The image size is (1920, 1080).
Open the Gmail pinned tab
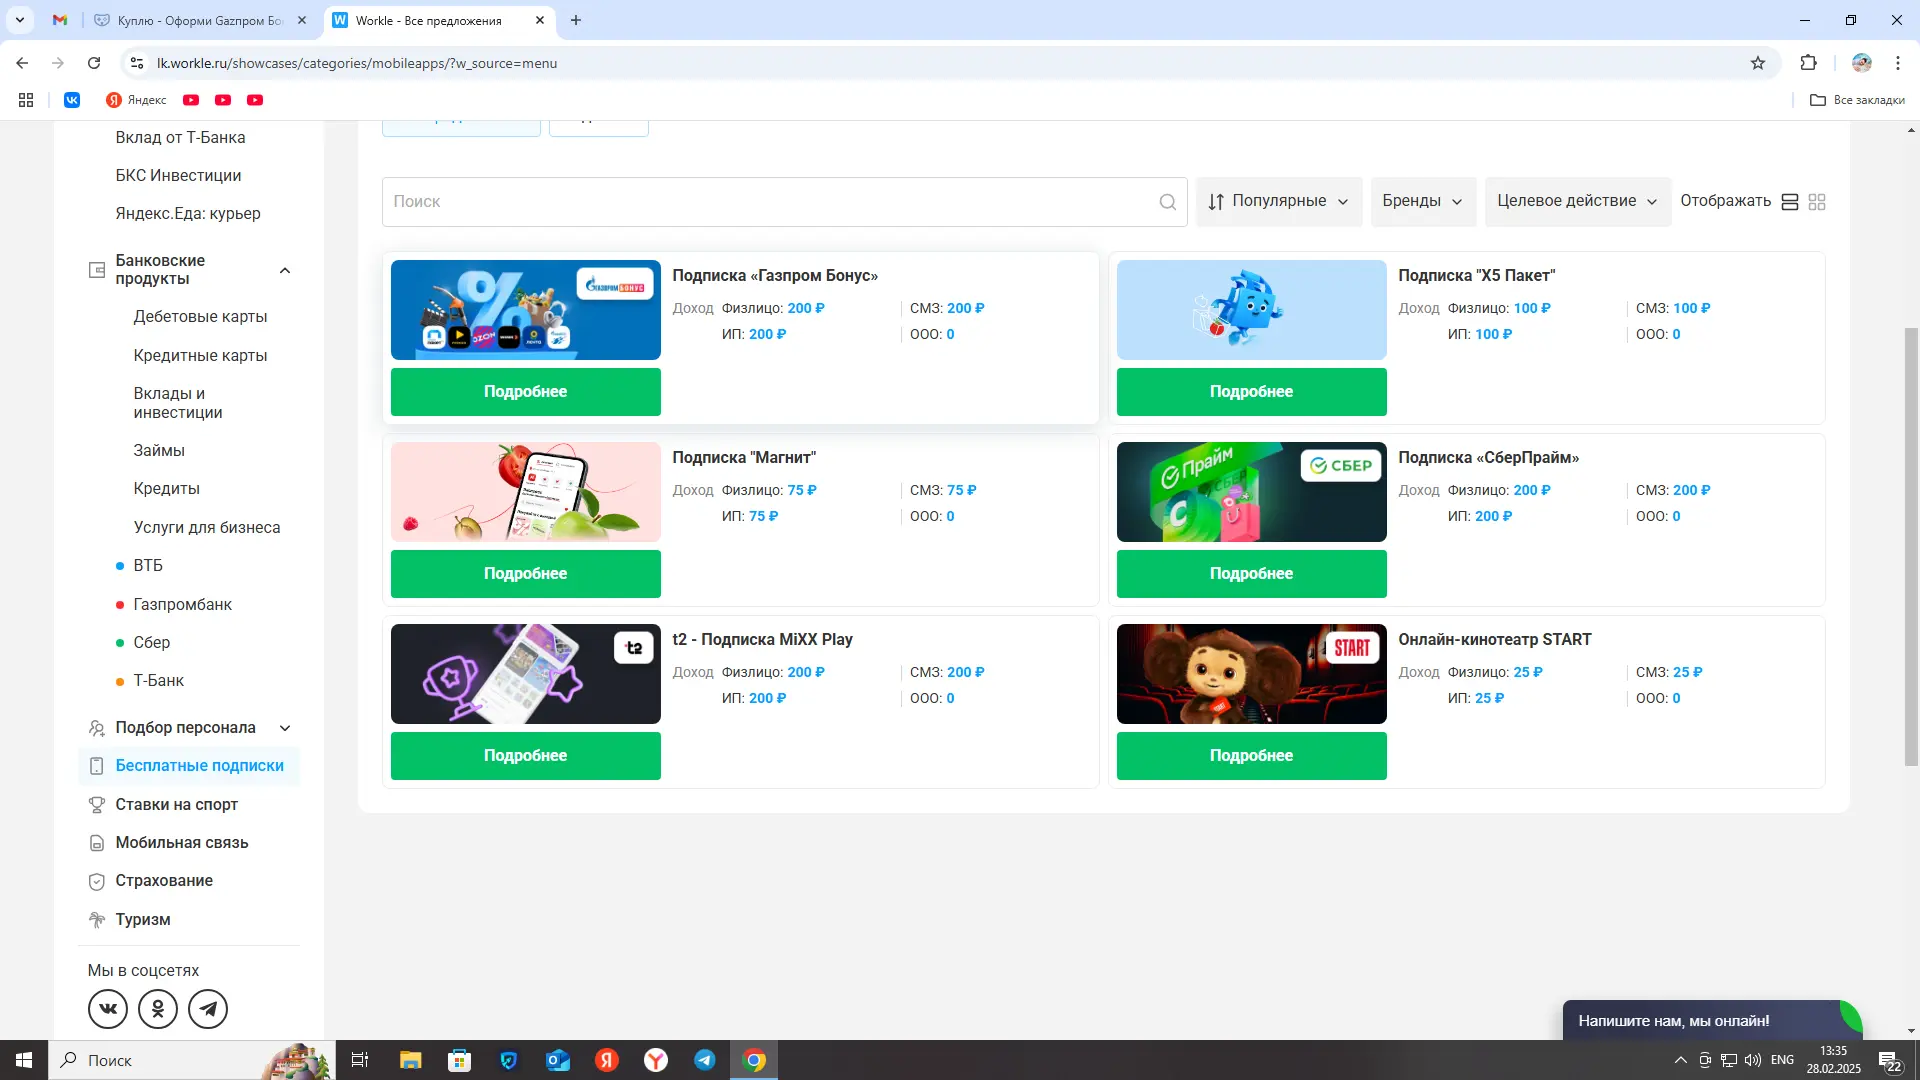coord(60,20)
